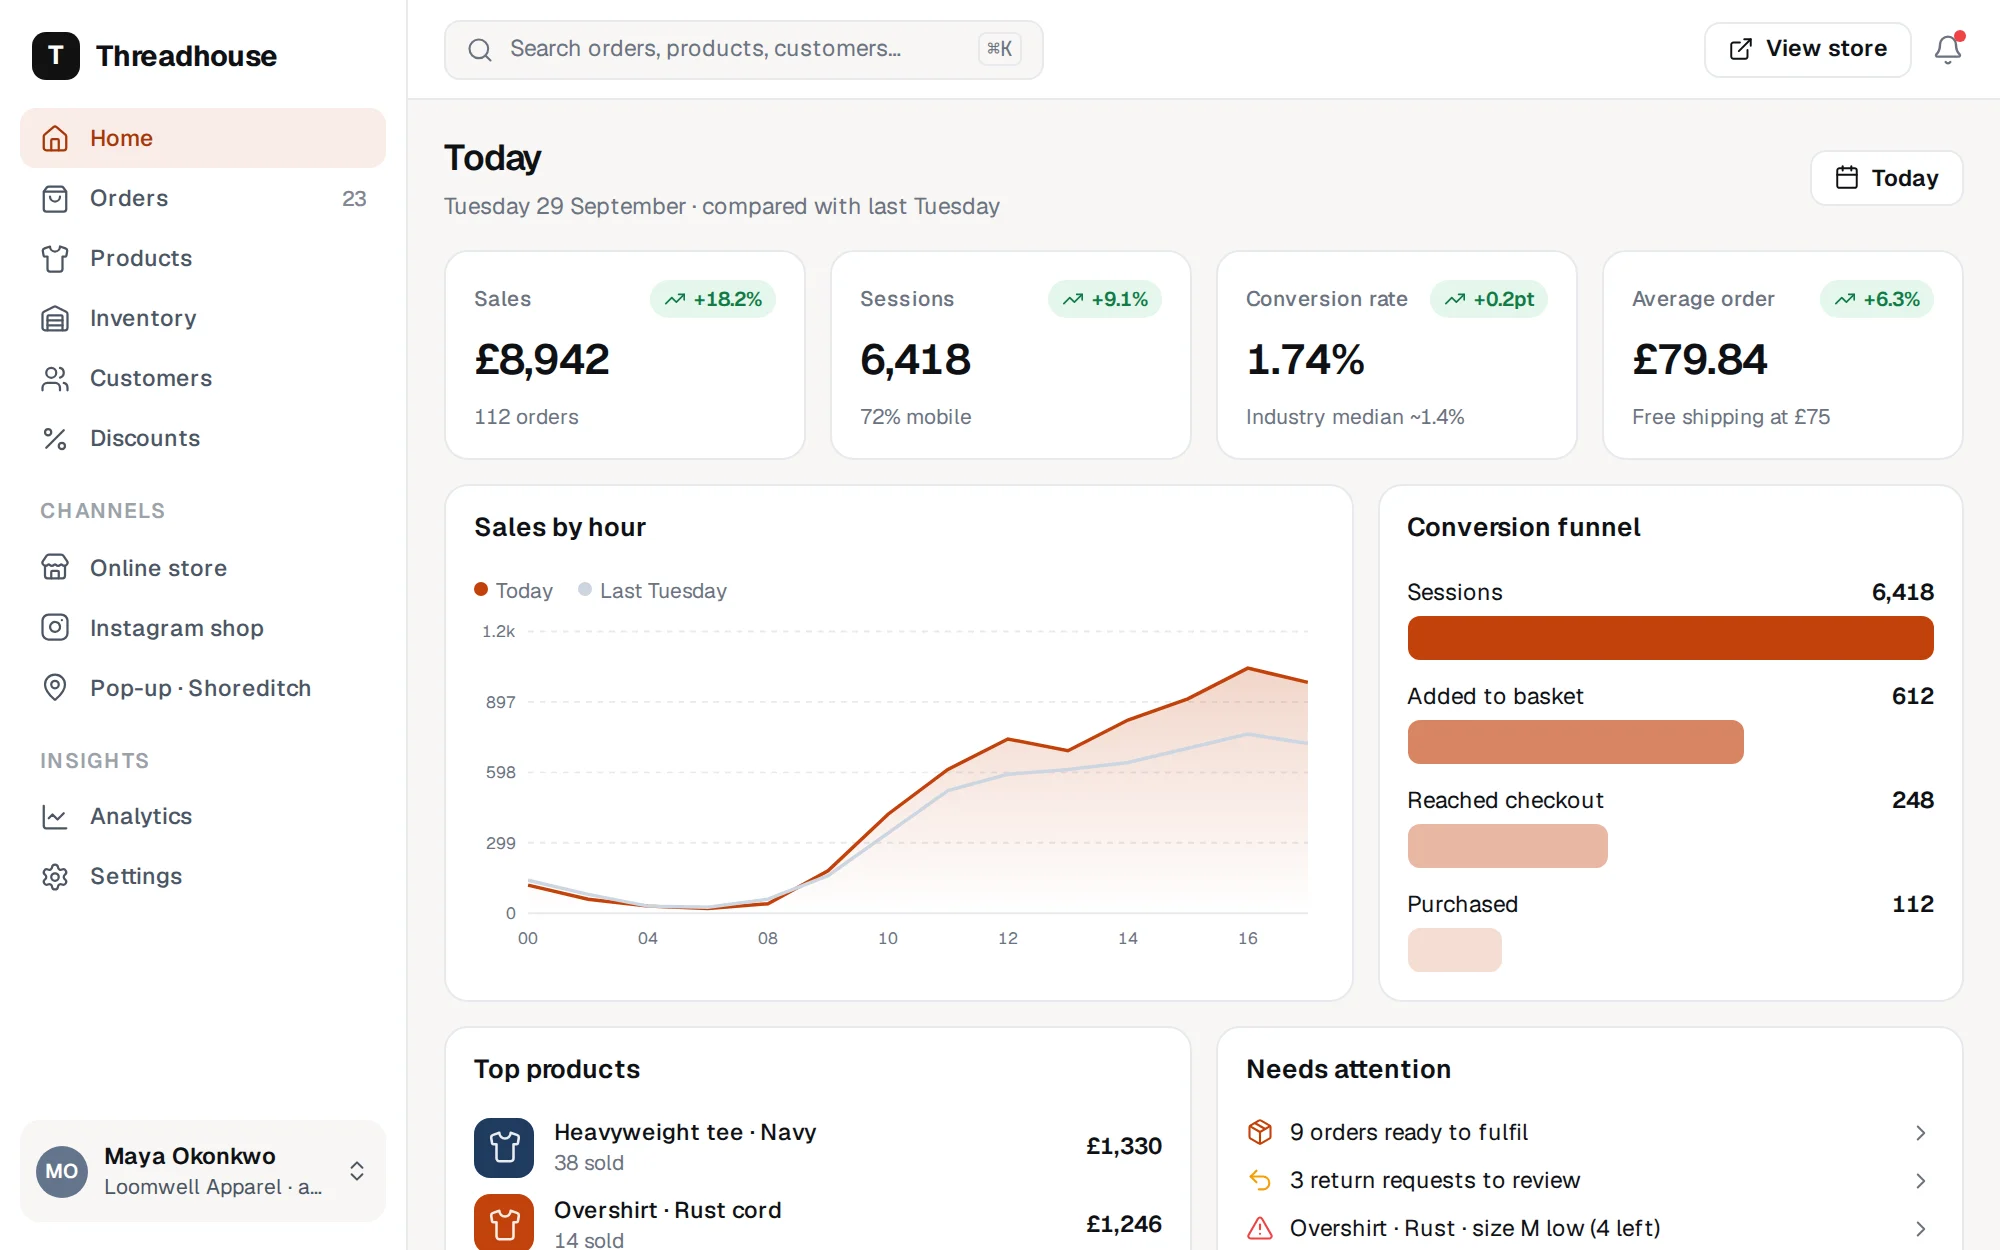
Task: Open the notifications bell
Action: coord(1947,49)
